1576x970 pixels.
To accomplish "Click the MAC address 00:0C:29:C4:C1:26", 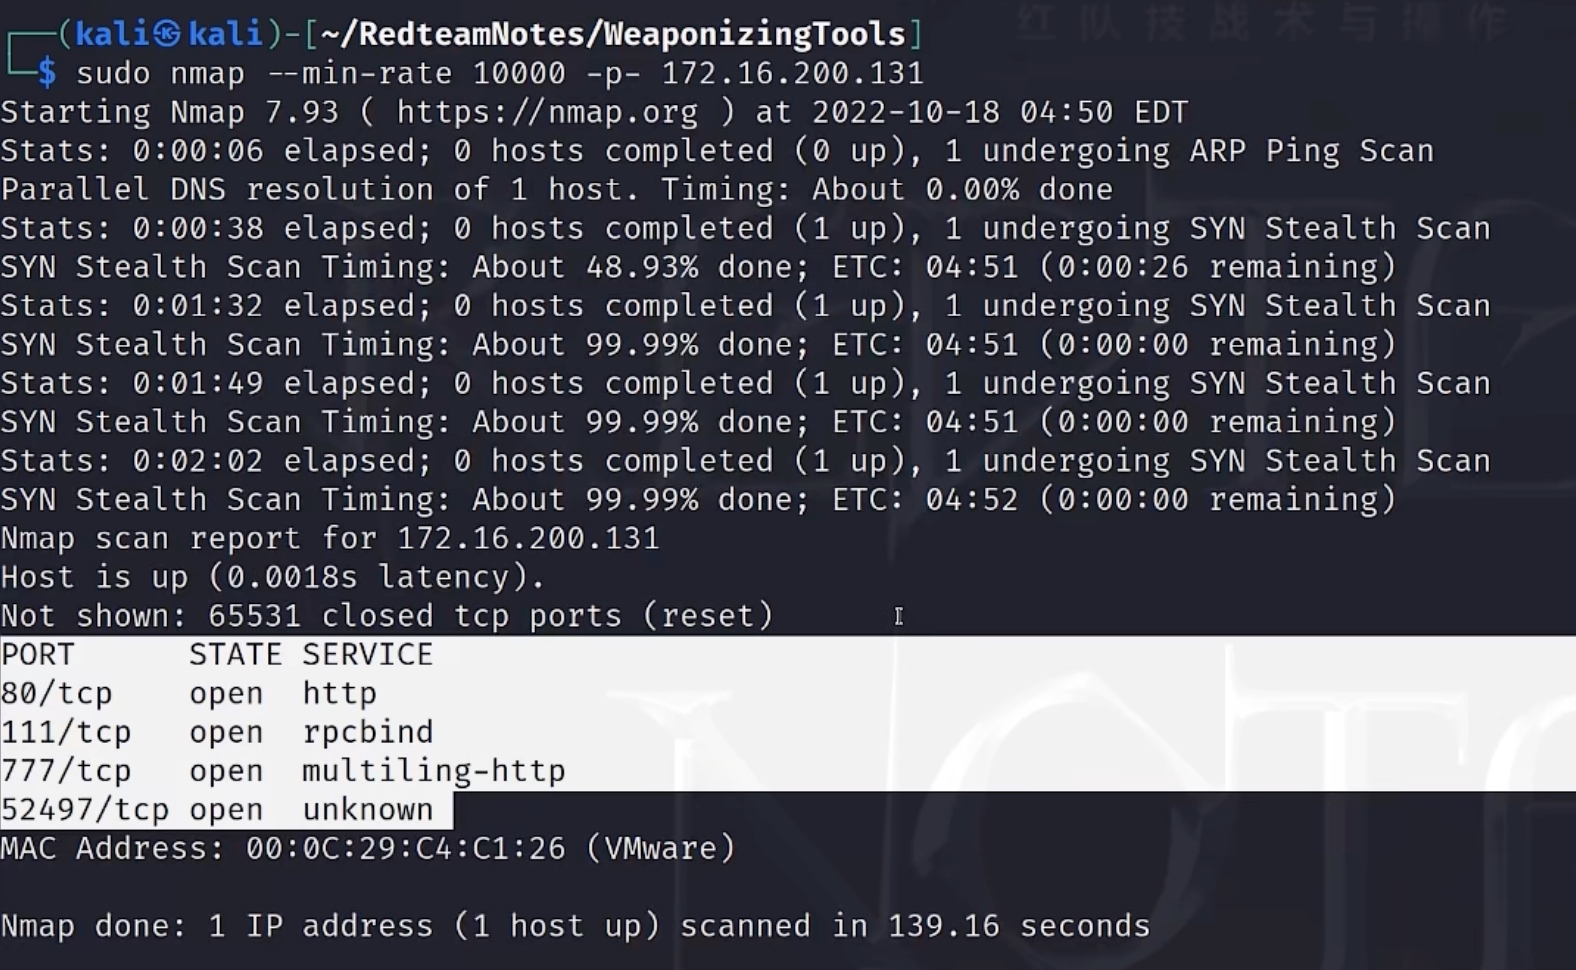I will tap(405, 848).
